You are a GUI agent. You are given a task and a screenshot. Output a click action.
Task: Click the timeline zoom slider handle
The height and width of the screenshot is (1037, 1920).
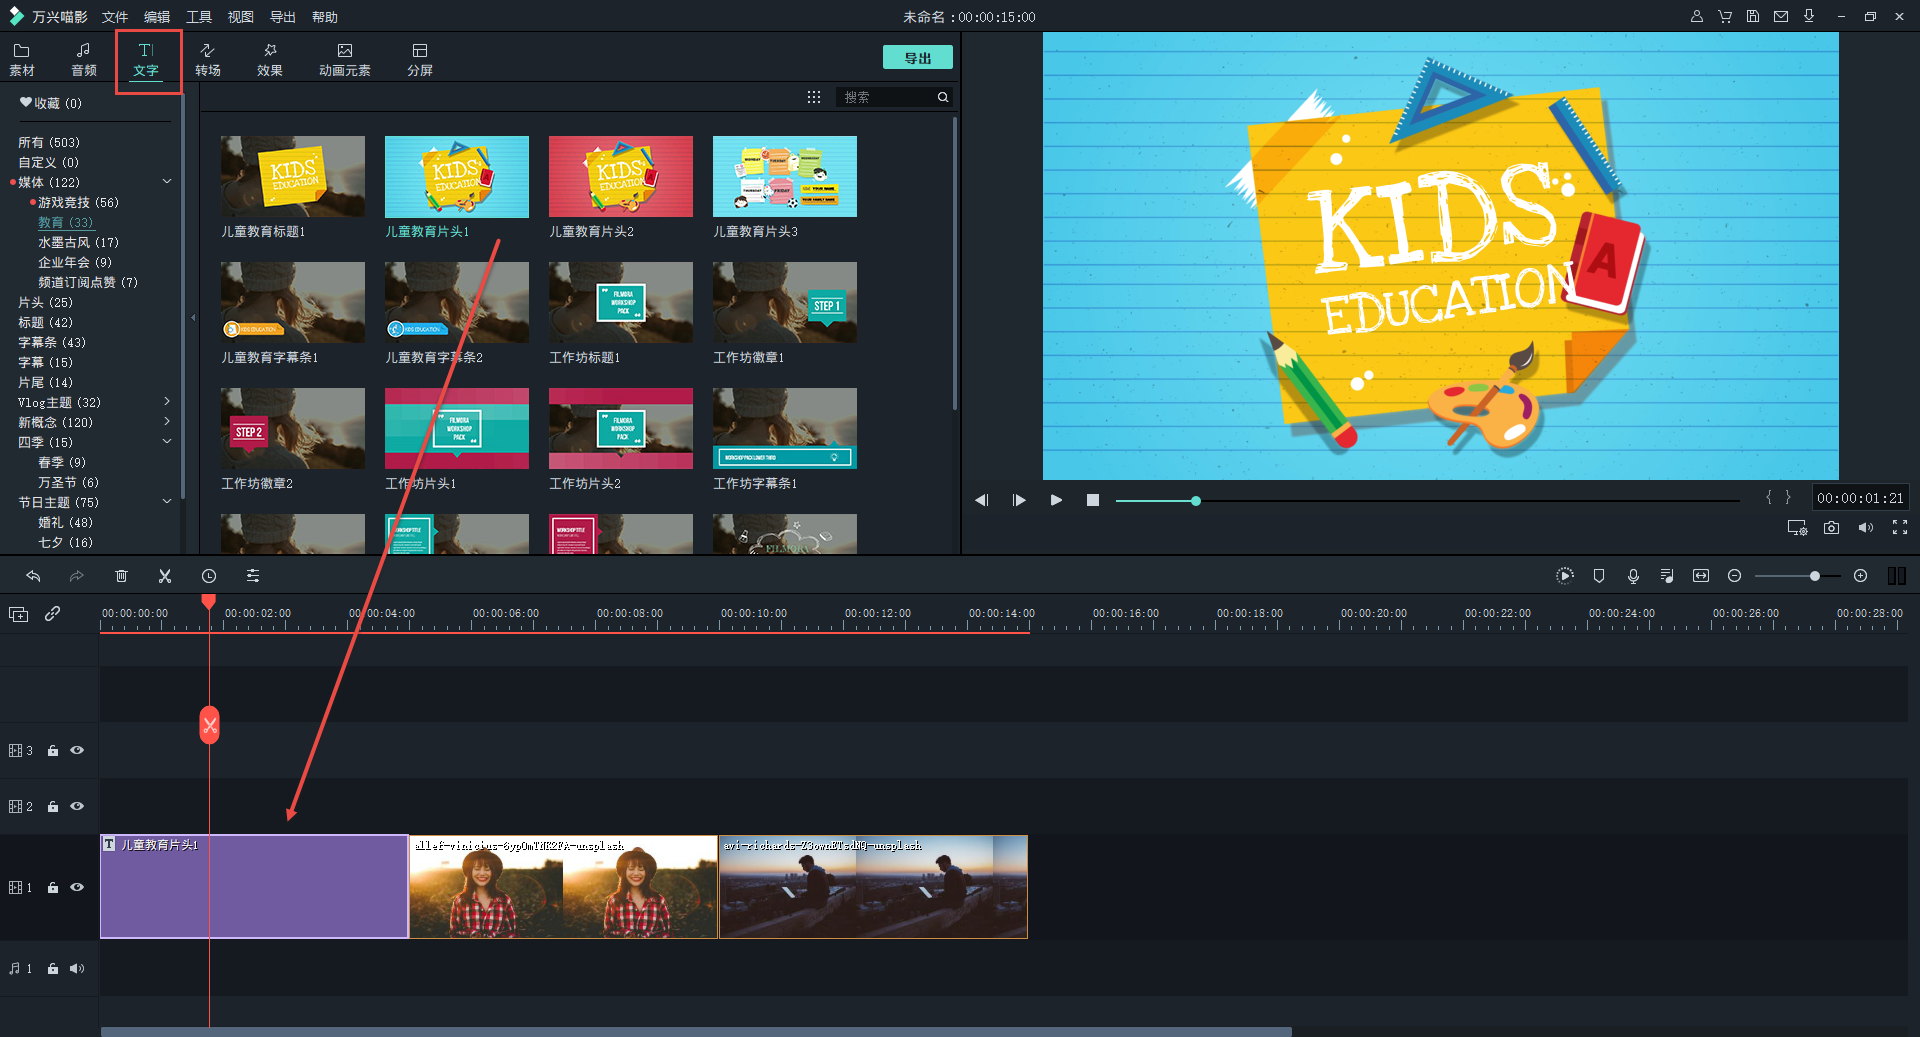point(1814,576)
